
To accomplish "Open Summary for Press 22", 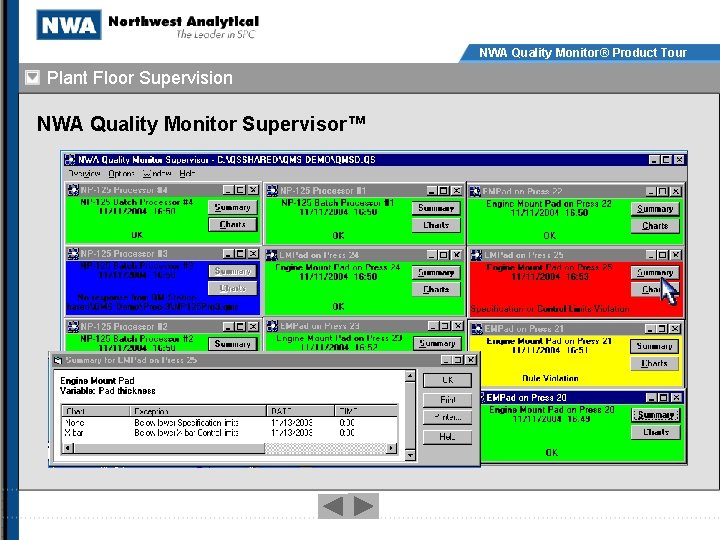I will click(x=655, y=209).
